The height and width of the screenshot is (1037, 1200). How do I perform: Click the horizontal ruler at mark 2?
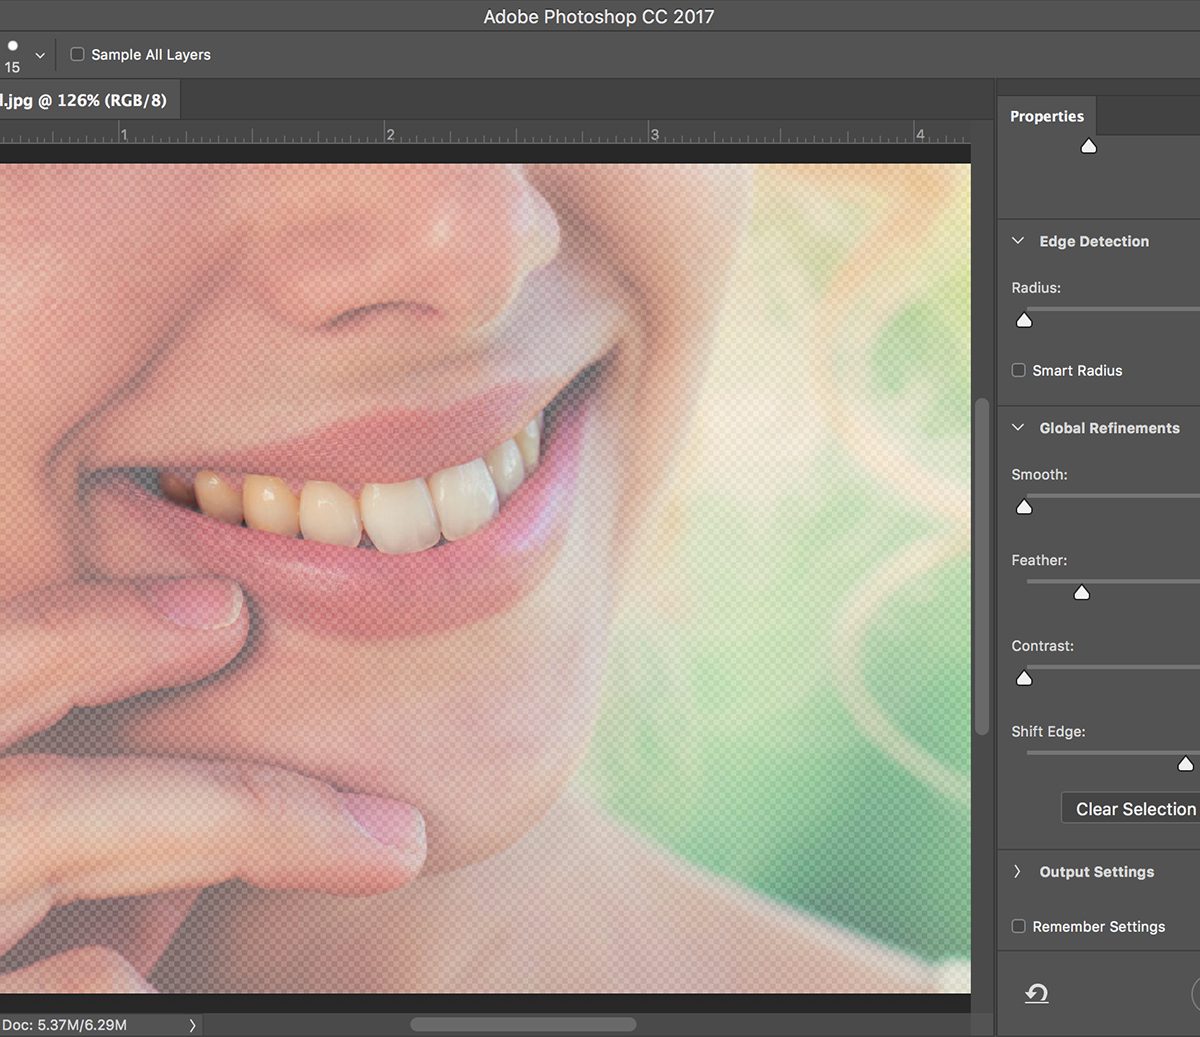point(389,134)
